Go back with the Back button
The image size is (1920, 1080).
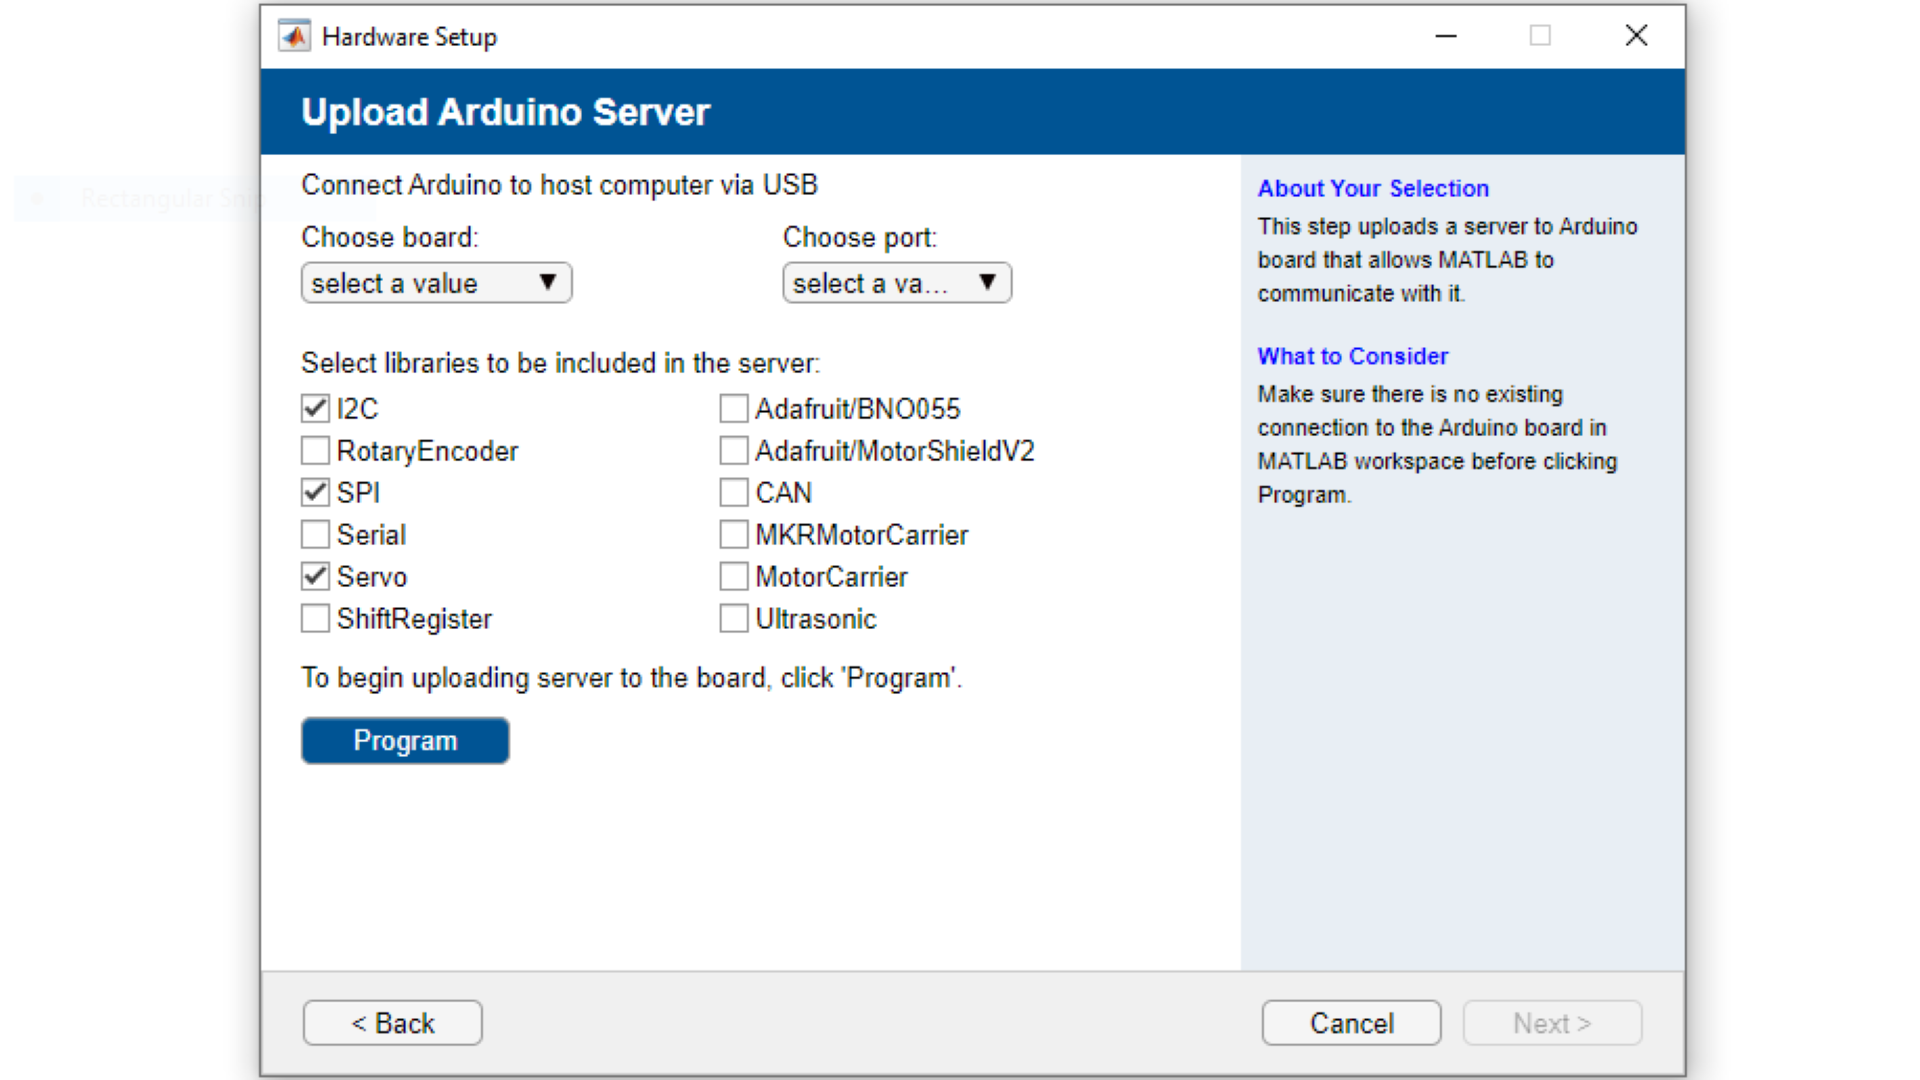(392, 1022)
